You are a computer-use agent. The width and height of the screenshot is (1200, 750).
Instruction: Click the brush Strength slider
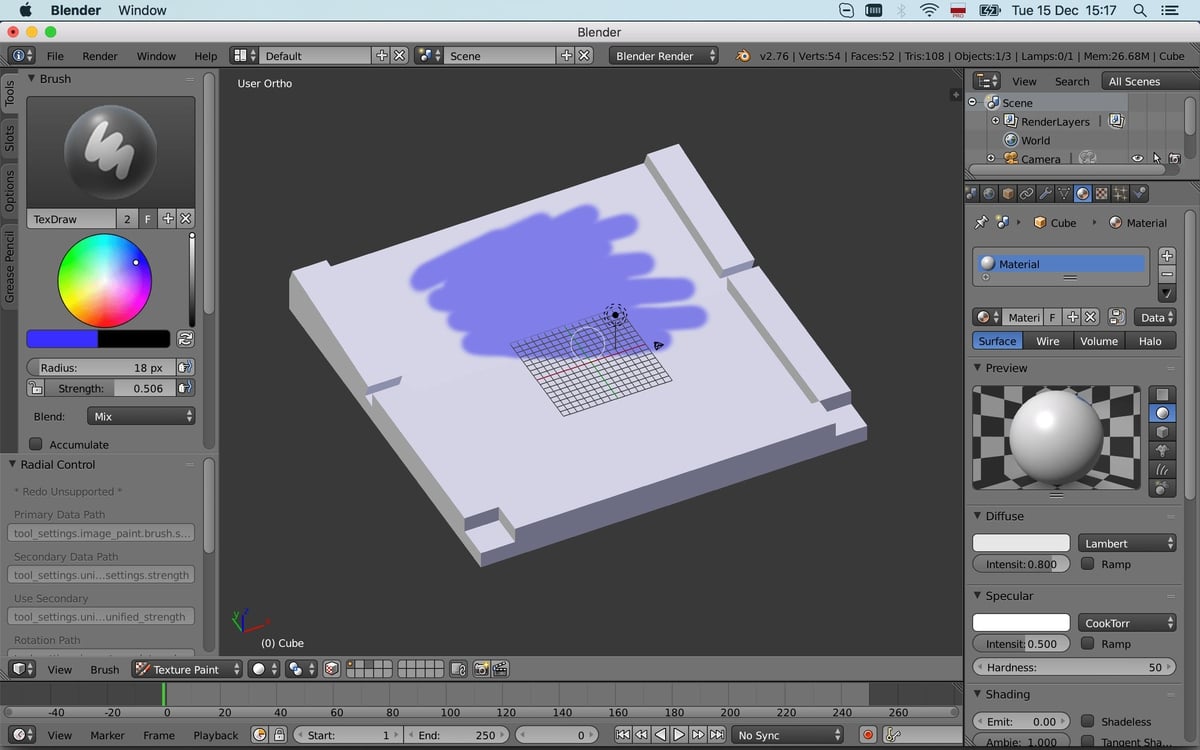[x=110, y=388]
